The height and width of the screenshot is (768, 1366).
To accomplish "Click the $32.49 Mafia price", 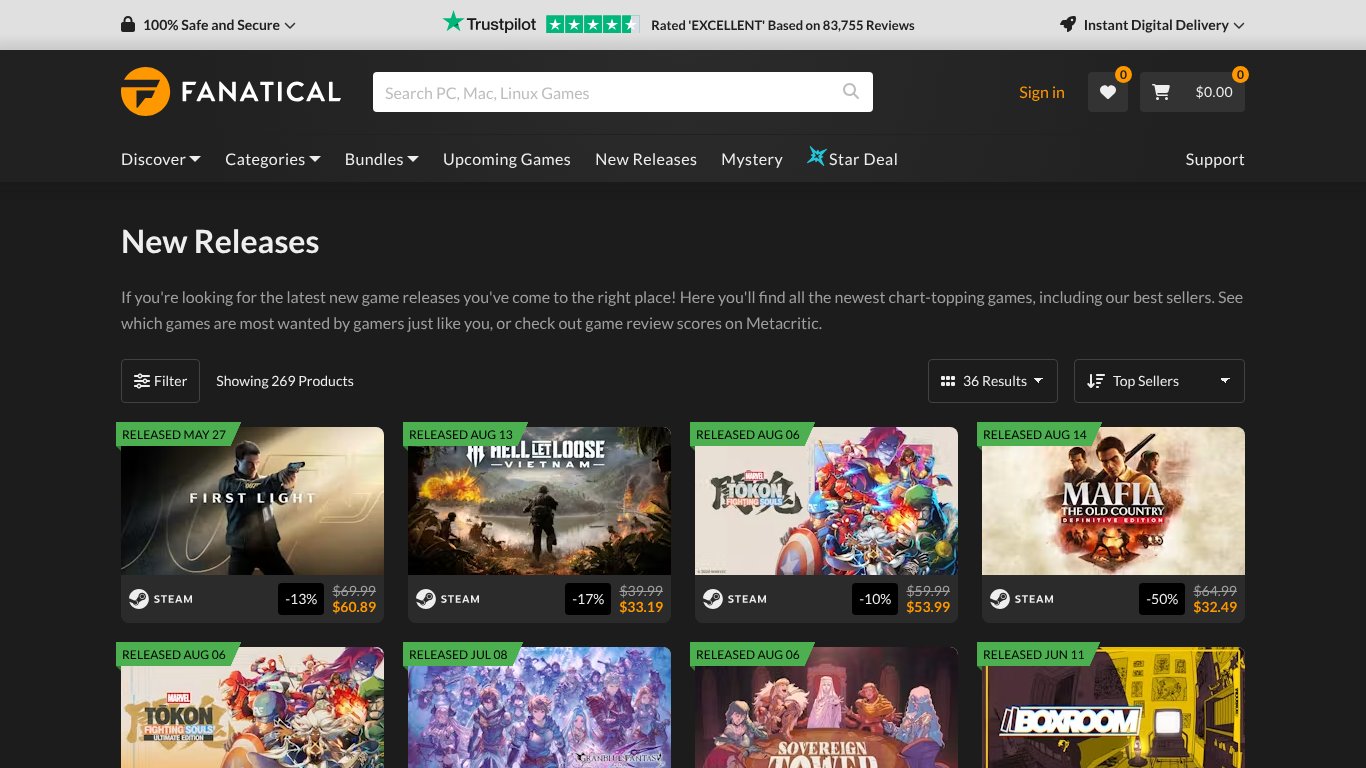I will click(1215, 607).
